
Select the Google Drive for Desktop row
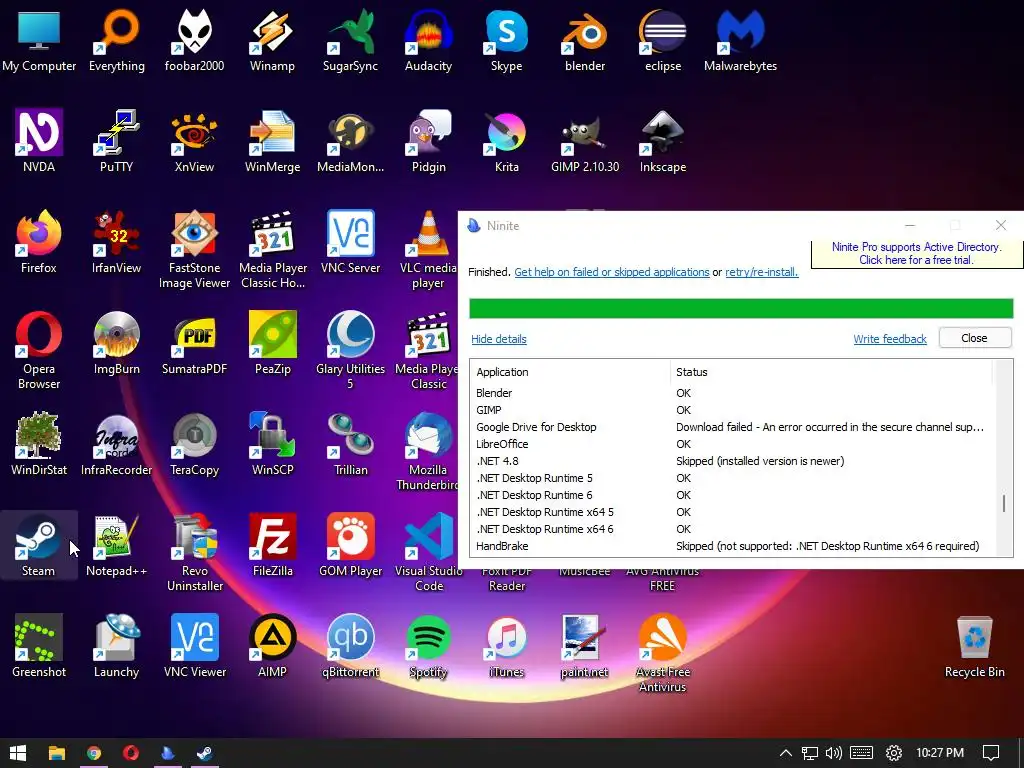click(735, 427)
